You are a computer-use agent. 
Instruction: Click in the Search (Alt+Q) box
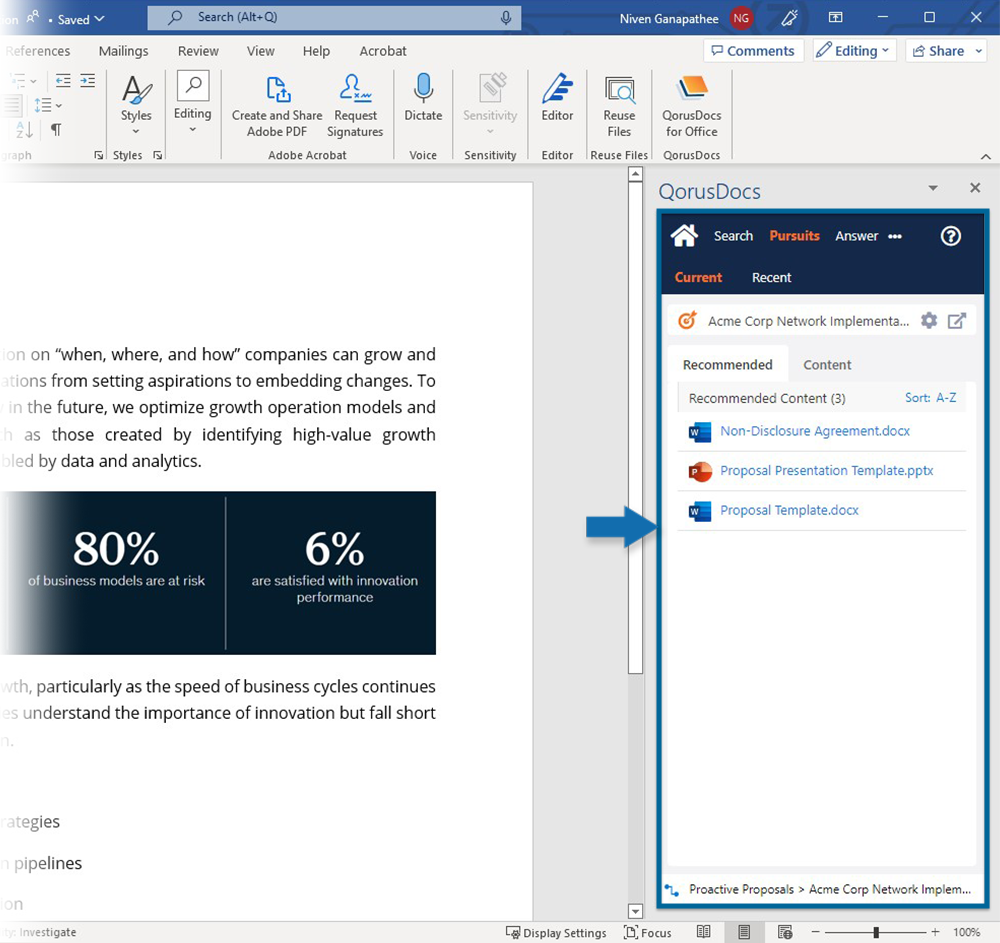(334, 18)
